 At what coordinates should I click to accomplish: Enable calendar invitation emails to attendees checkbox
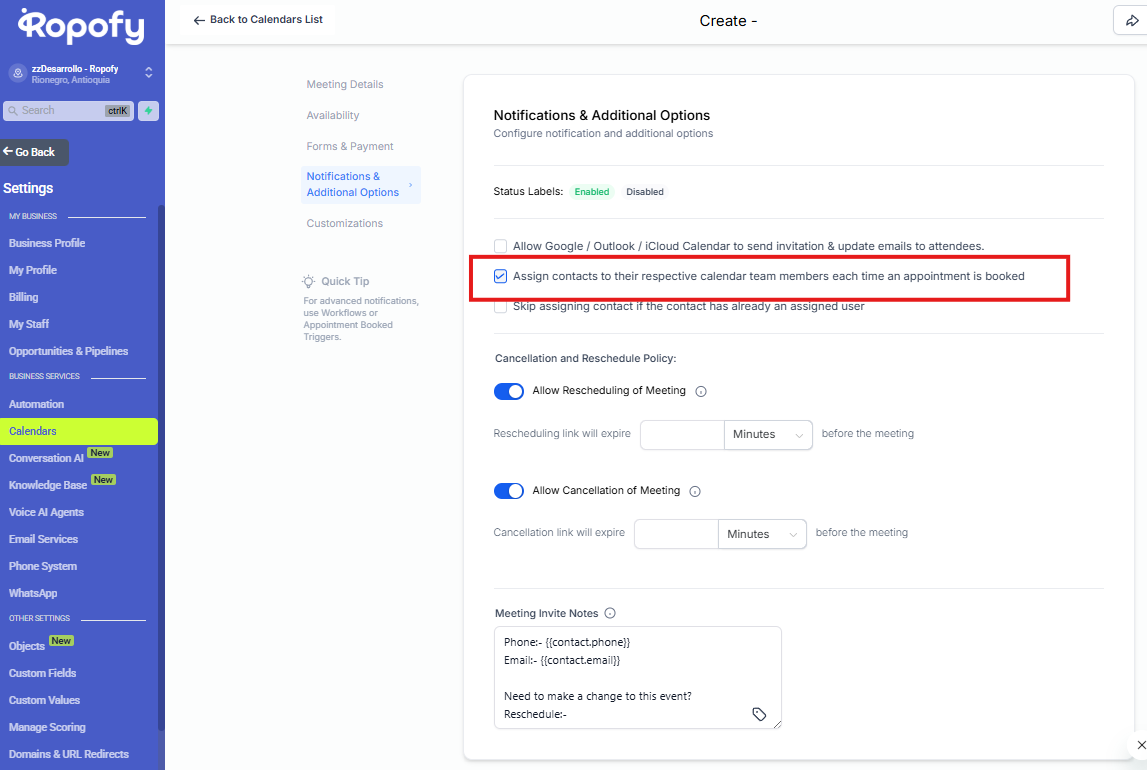coord(500,246)
